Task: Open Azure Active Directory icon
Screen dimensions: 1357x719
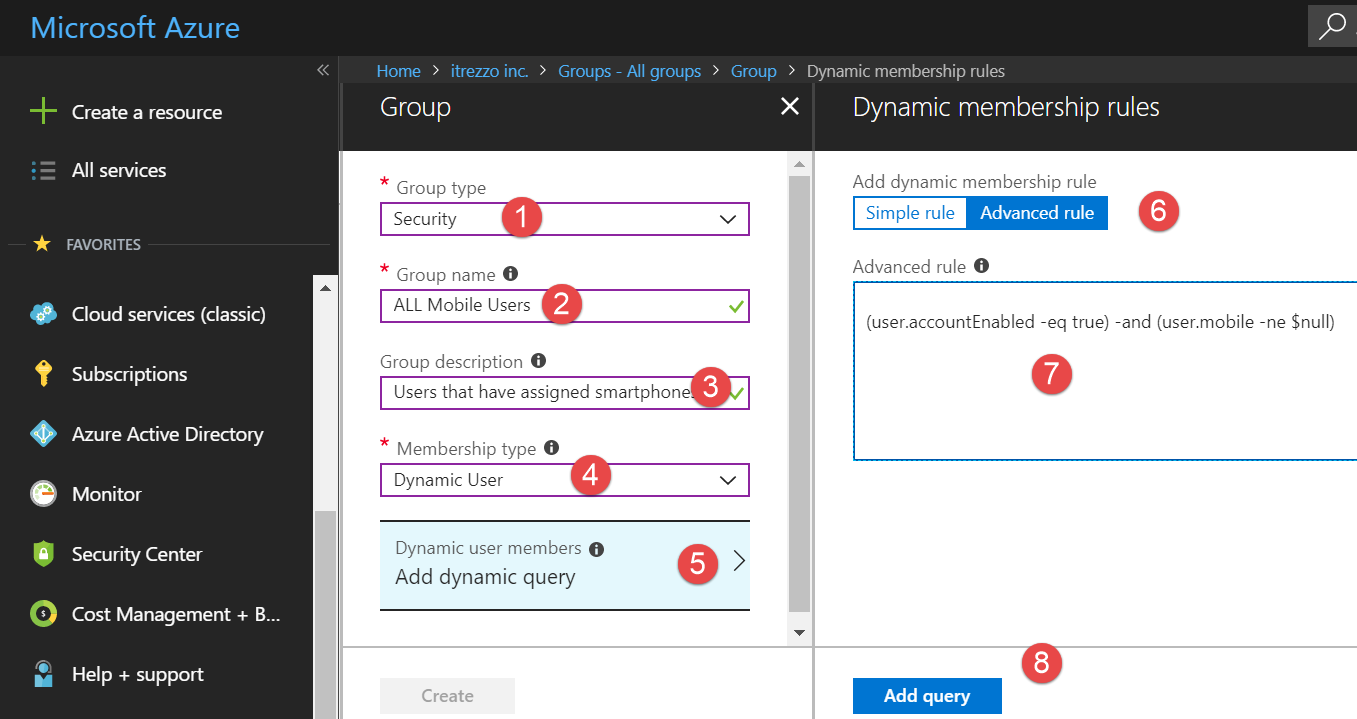Action: [43, 434]
